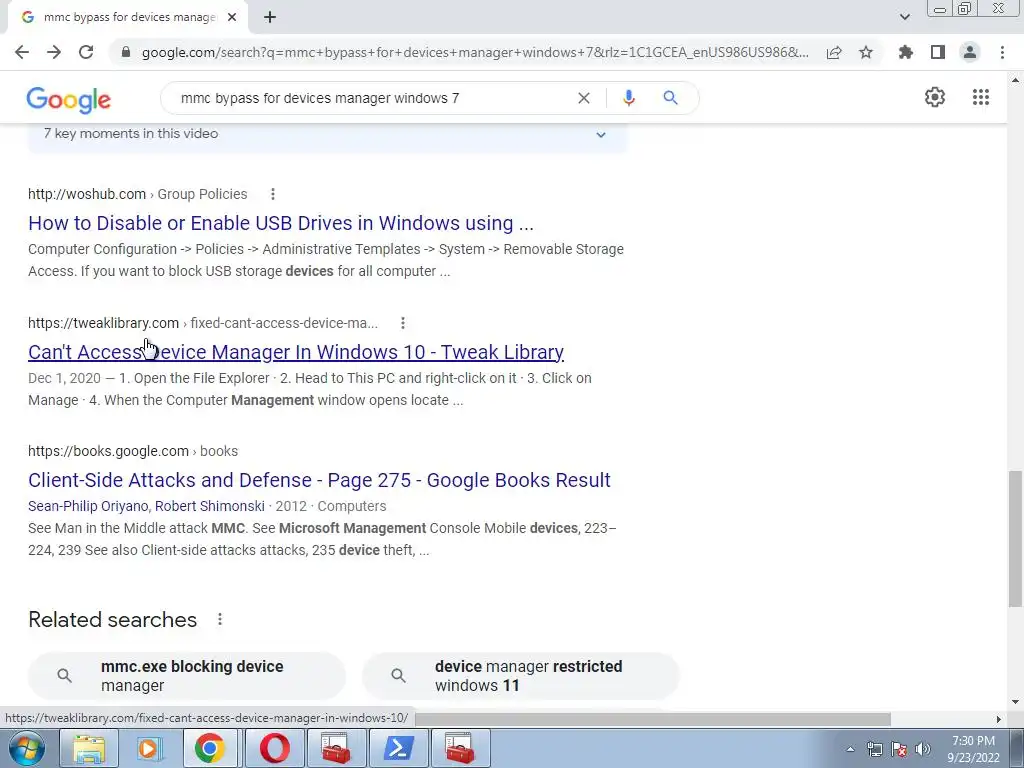The height and width of the screenshot is (768, 1024).
Task: Click author link Sean-Philip Oriyano
Action: click(x=88, y=506)
